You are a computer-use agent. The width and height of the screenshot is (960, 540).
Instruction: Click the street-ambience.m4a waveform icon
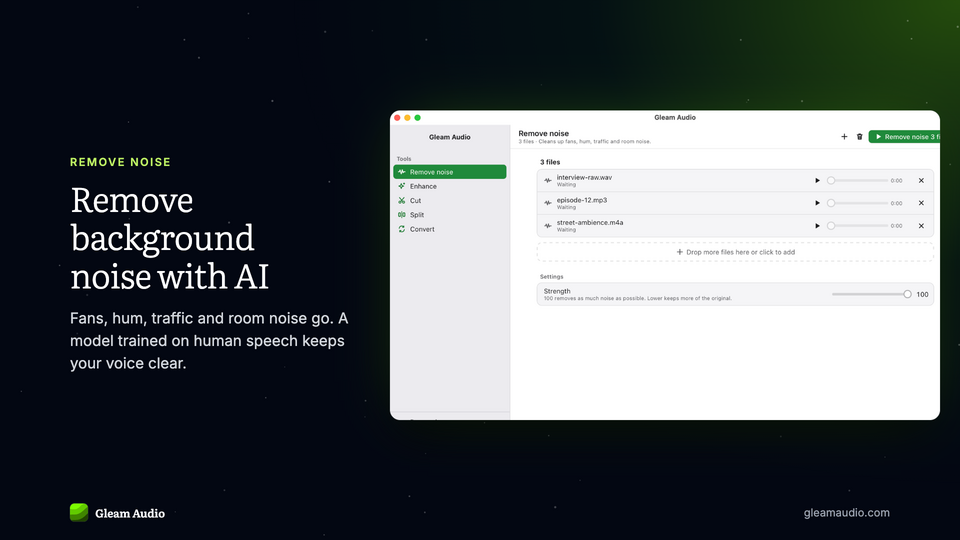point(548,226)
